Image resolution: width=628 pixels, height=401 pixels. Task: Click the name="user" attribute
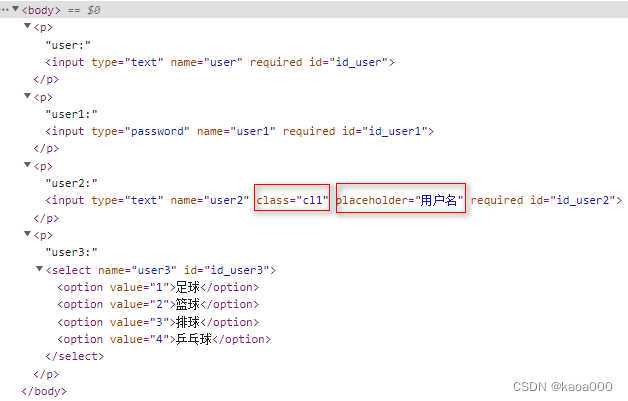(207, 62)
